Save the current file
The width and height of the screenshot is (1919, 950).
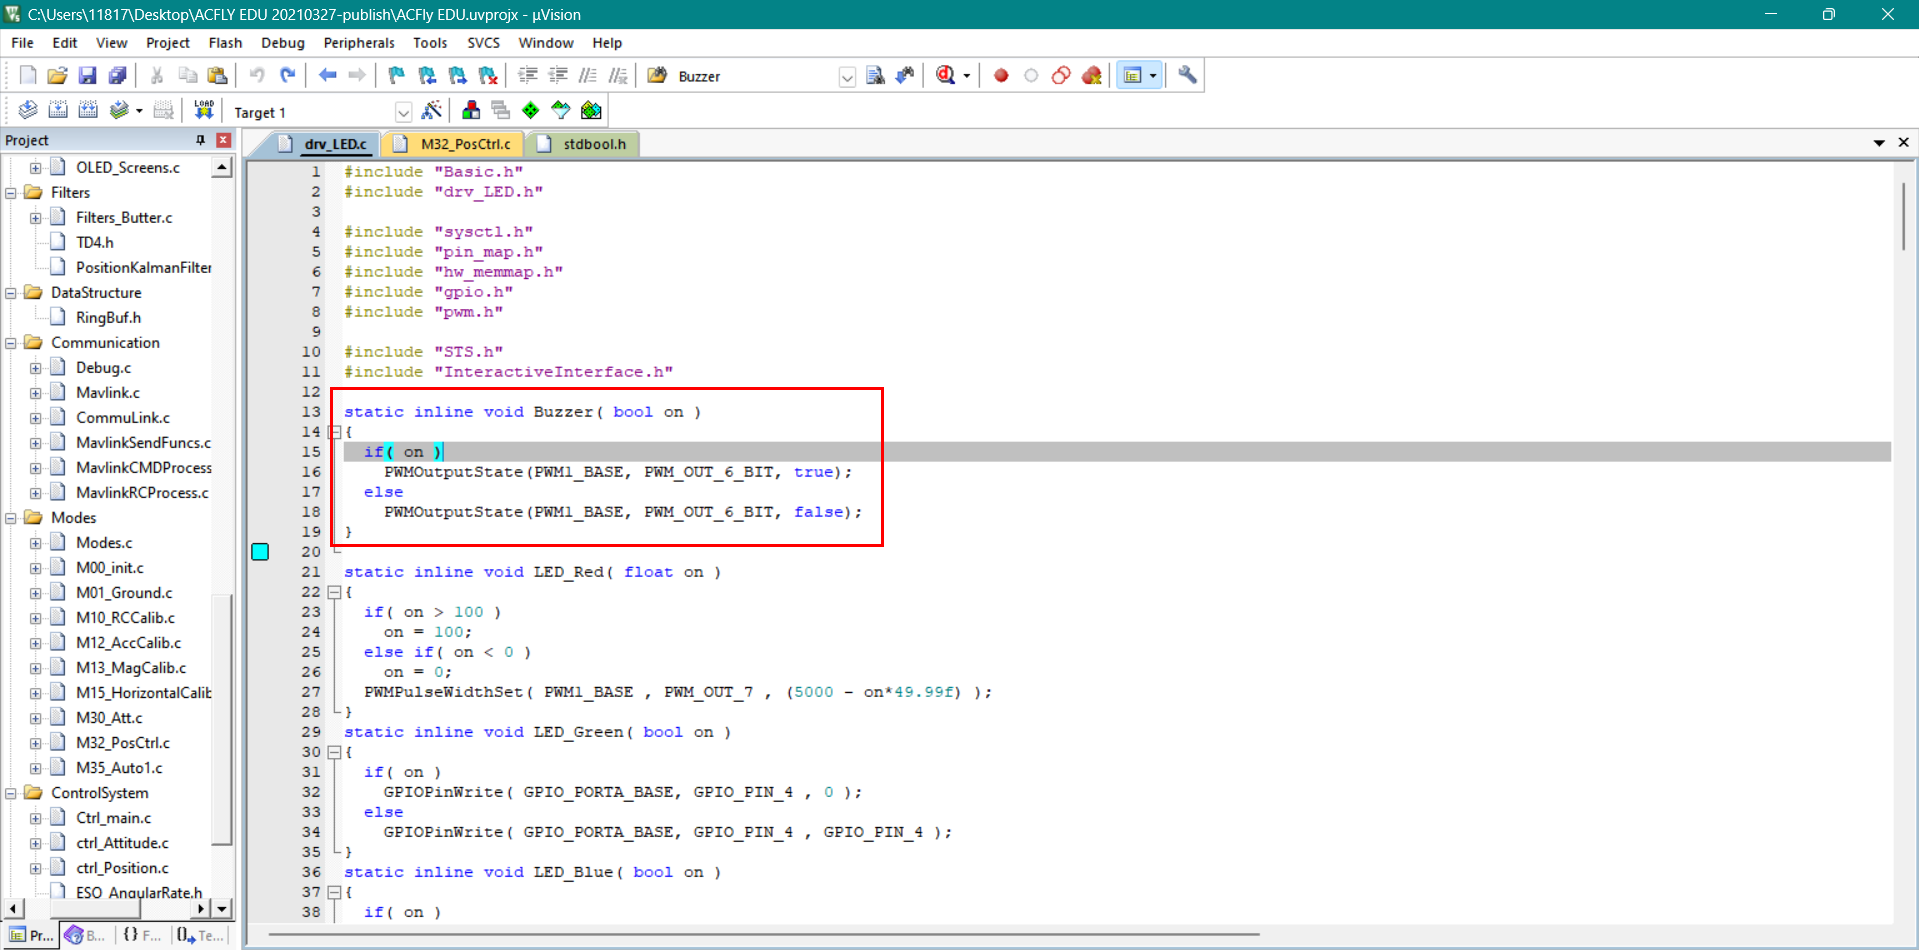point(88,76)
